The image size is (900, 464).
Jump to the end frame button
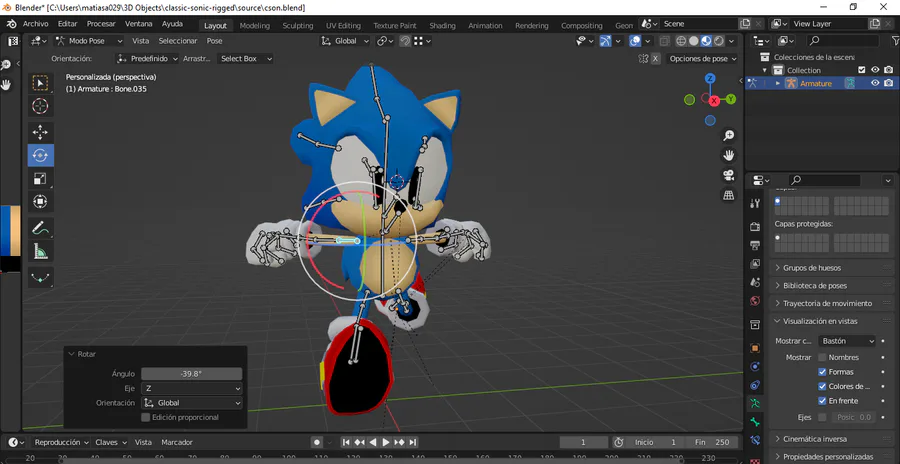413,442
